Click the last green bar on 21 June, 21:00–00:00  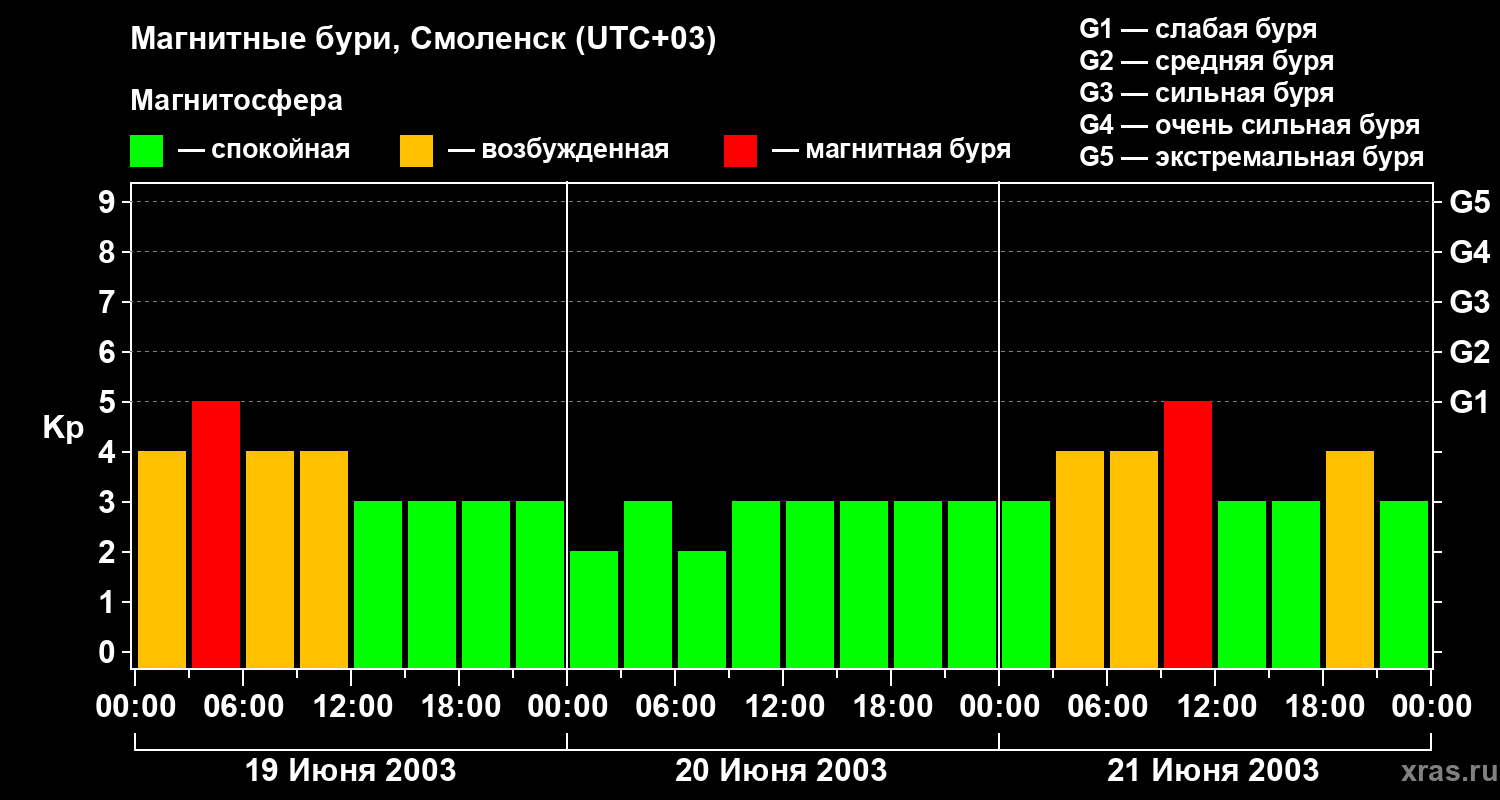click(x=1404, y=584)
